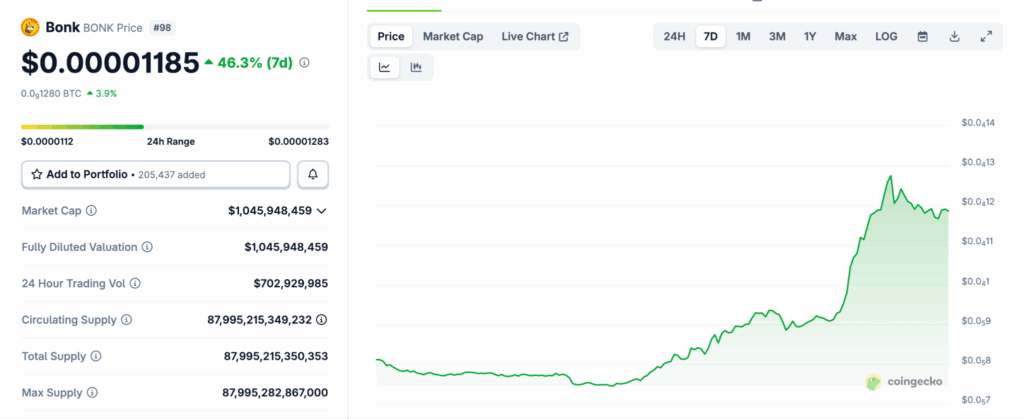Open the Live Chart external link
The width and height of the screenshot is (1024, 419).
tap(534, 37)
